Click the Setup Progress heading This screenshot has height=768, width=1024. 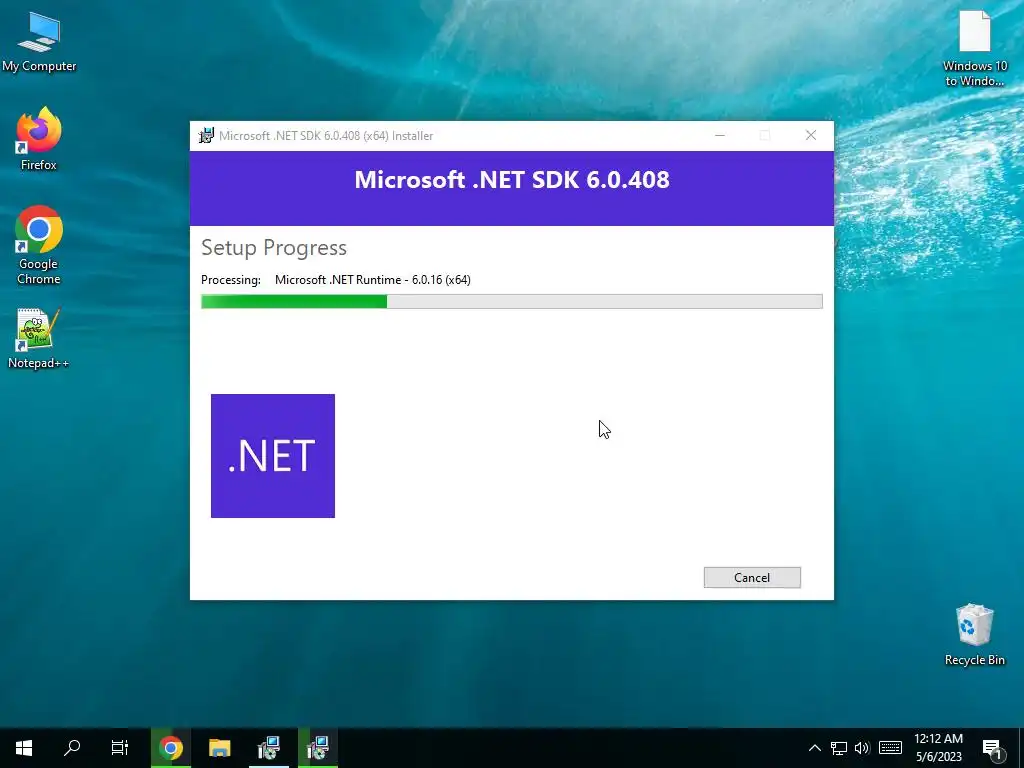pos(274,248)
